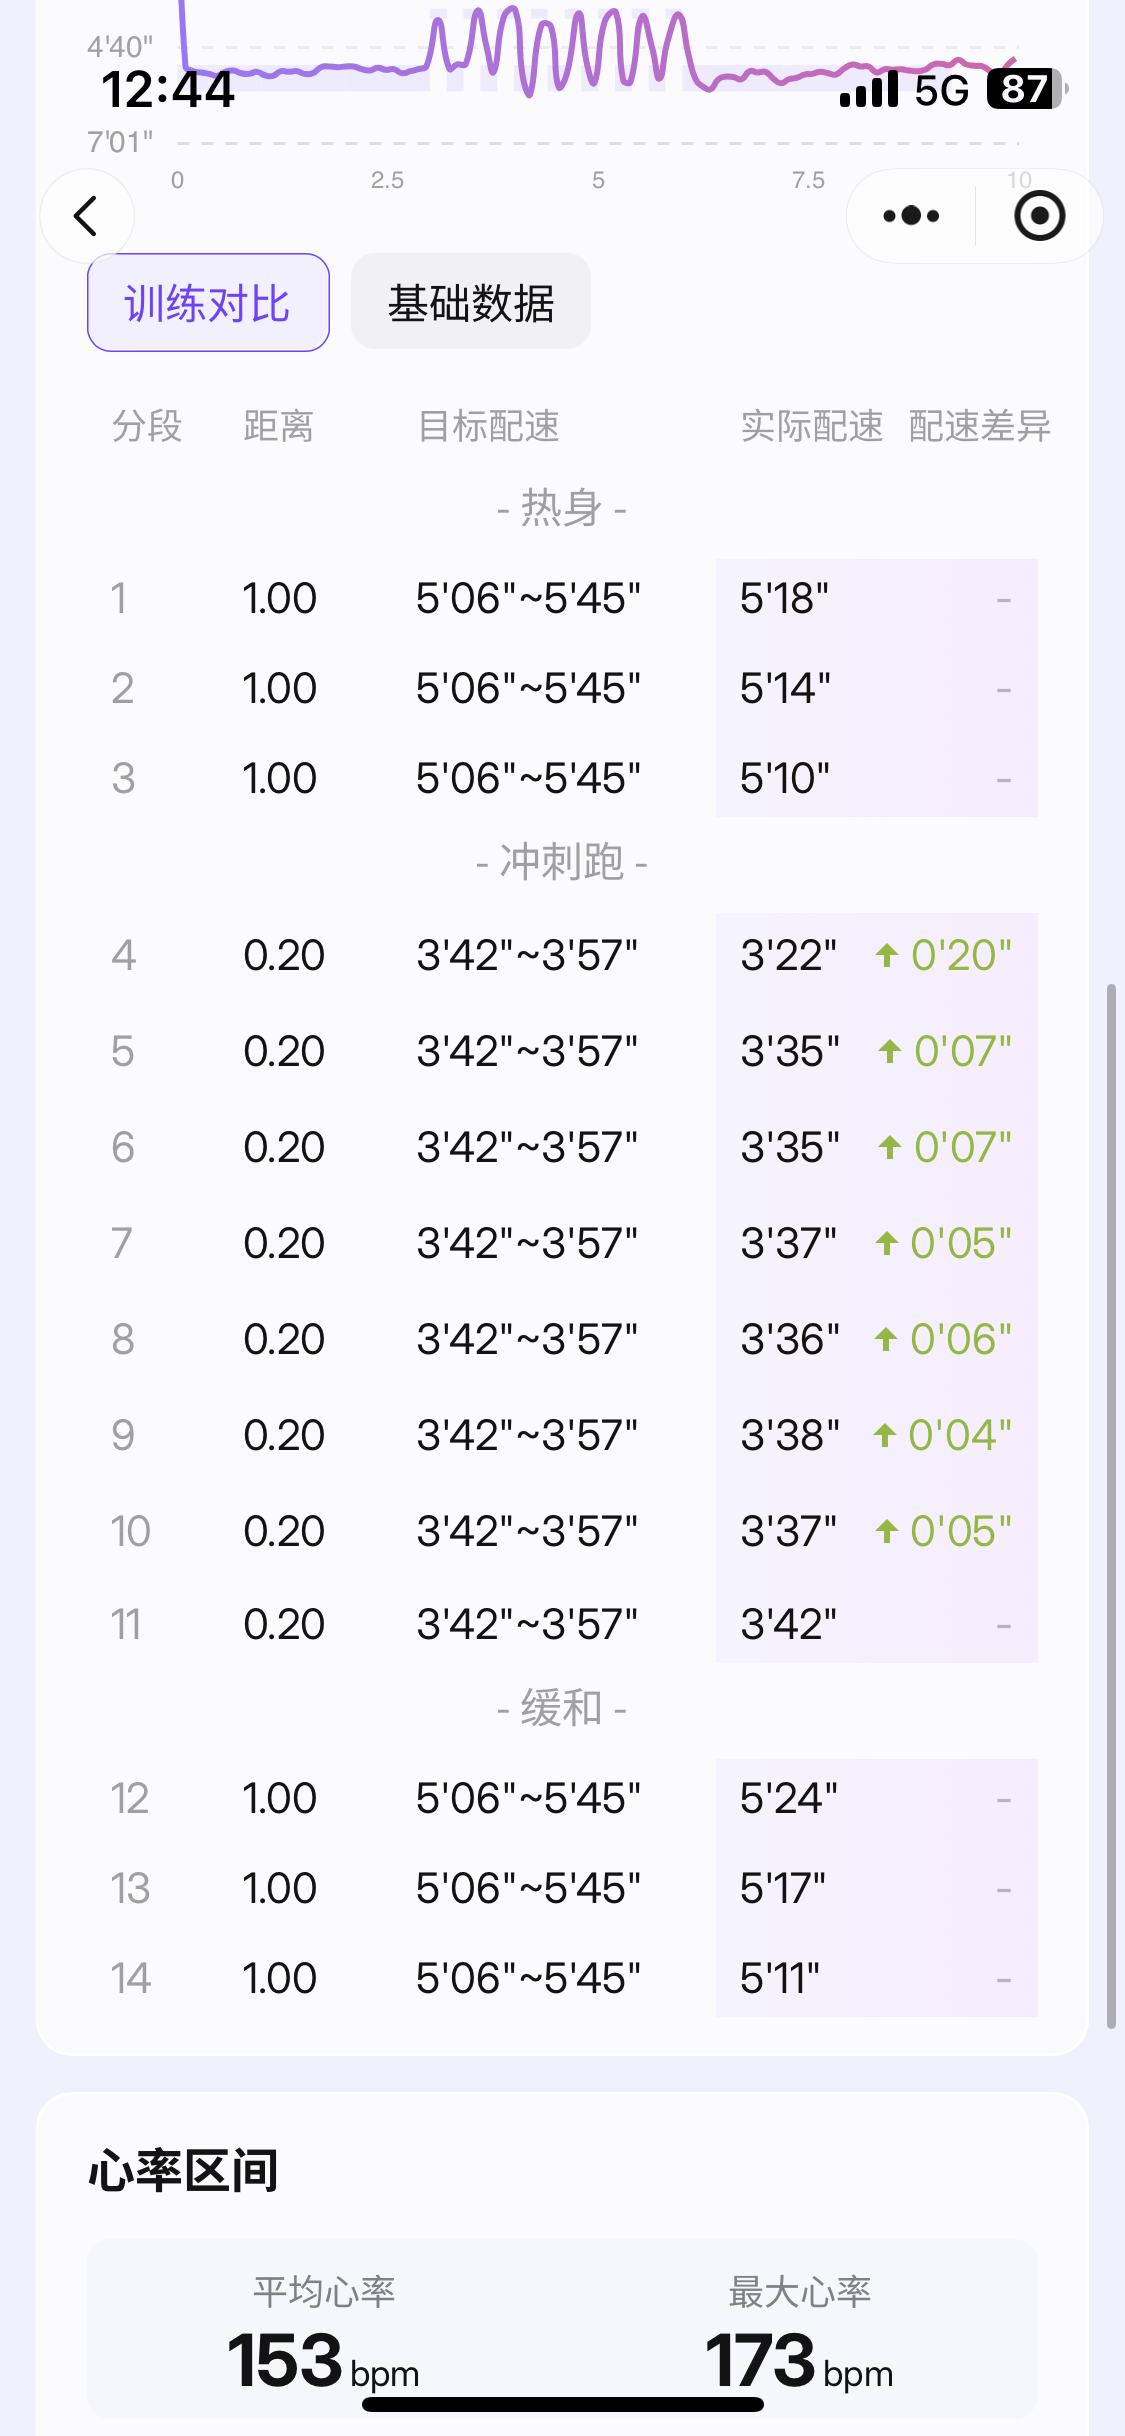Tap green up arrow in segment 4
The width and height of the screenshot is (1125, 2436).
pos(886,955)
